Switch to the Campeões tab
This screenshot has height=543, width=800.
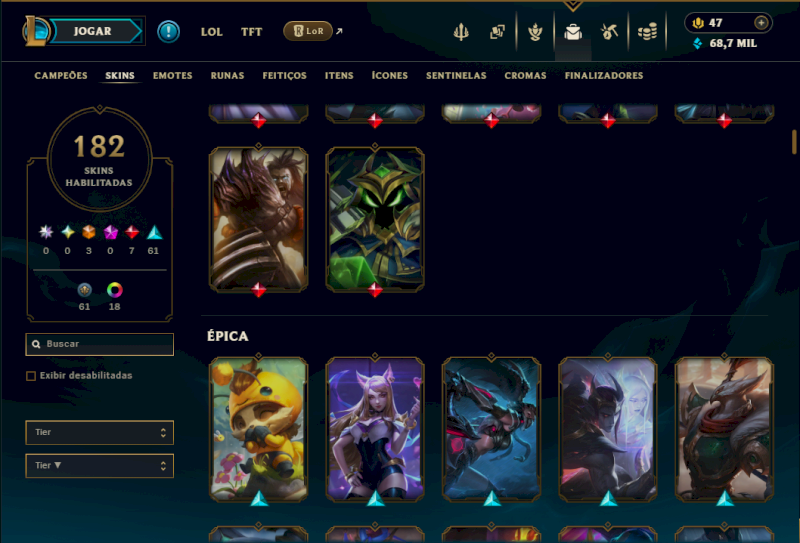pos(61,76)
